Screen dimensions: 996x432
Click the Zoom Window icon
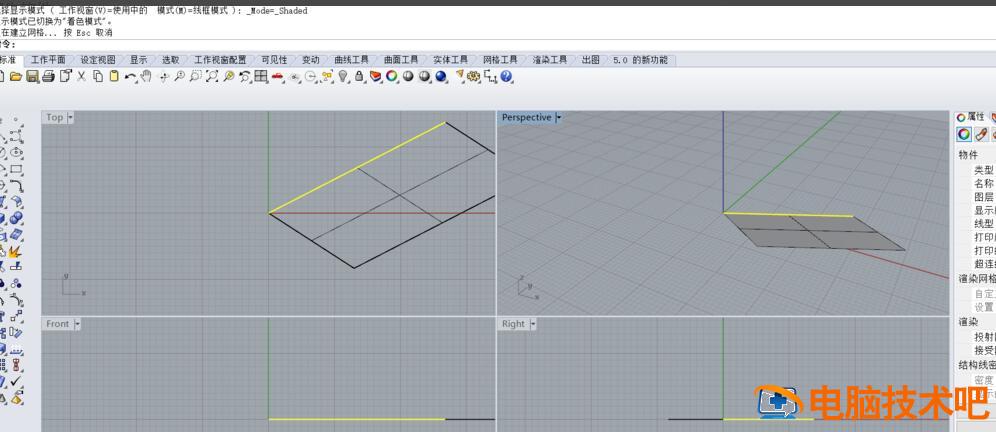click(195, 76)
